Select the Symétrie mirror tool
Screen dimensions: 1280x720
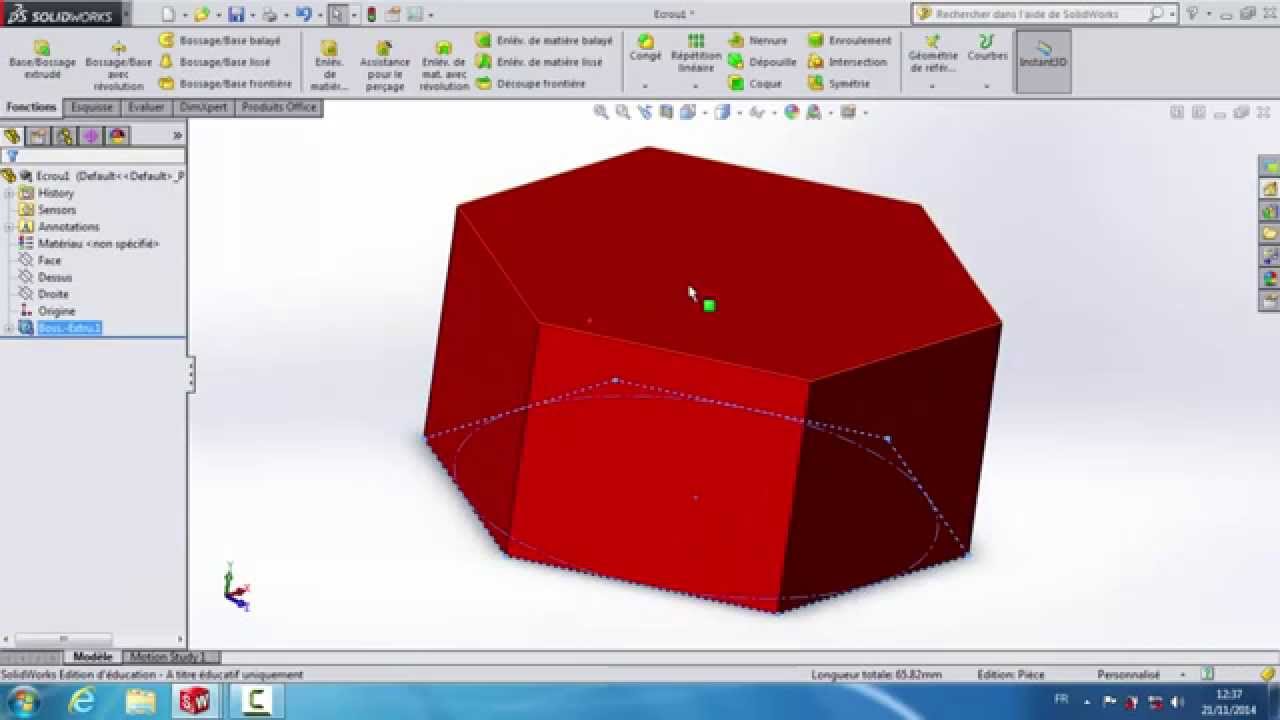(839, 84)
